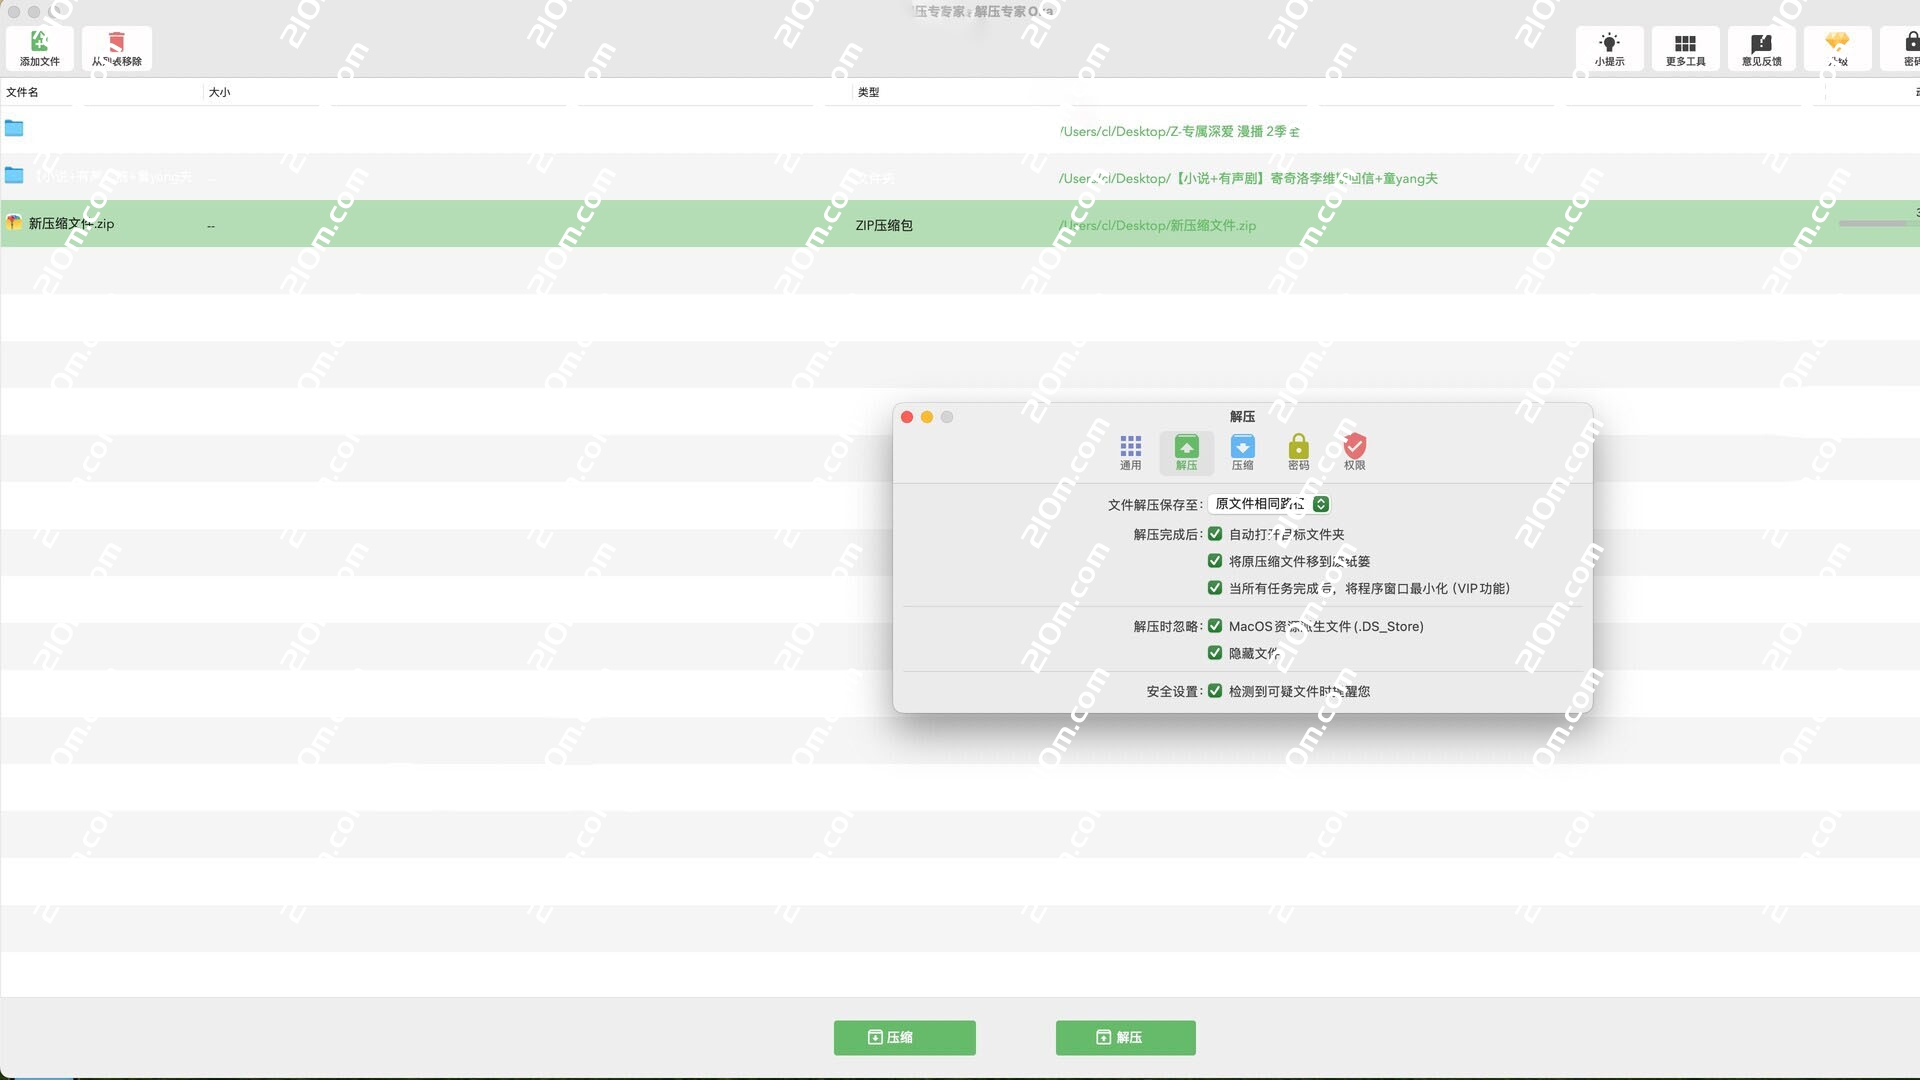Toggle auto-open target folder checkbox

1215,534
